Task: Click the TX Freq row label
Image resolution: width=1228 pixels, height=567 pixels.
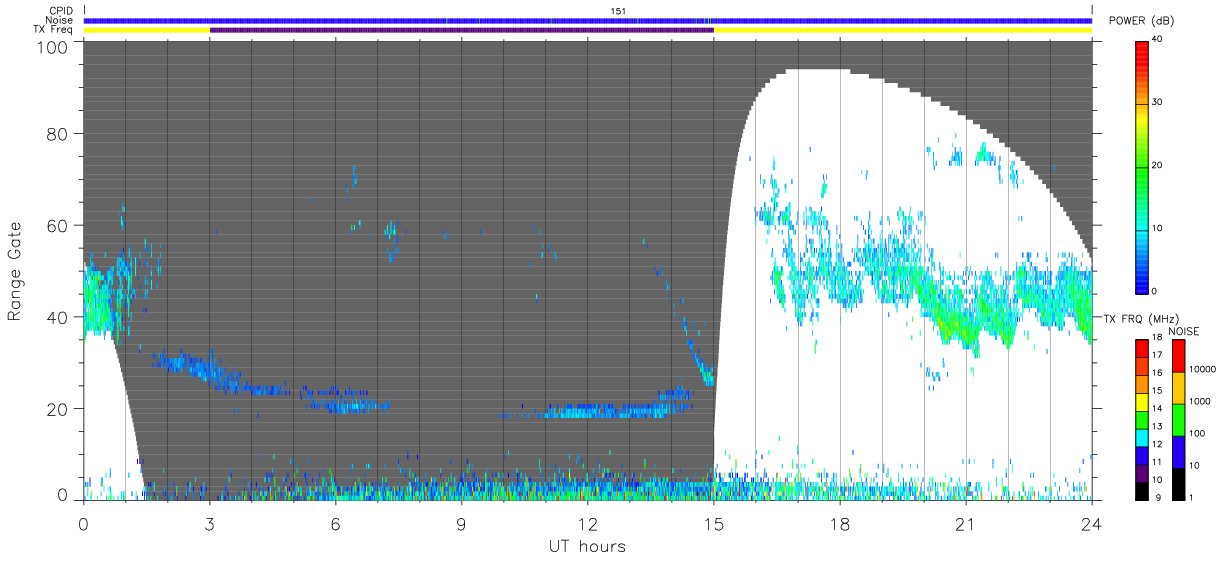Action: click(55, 30)
